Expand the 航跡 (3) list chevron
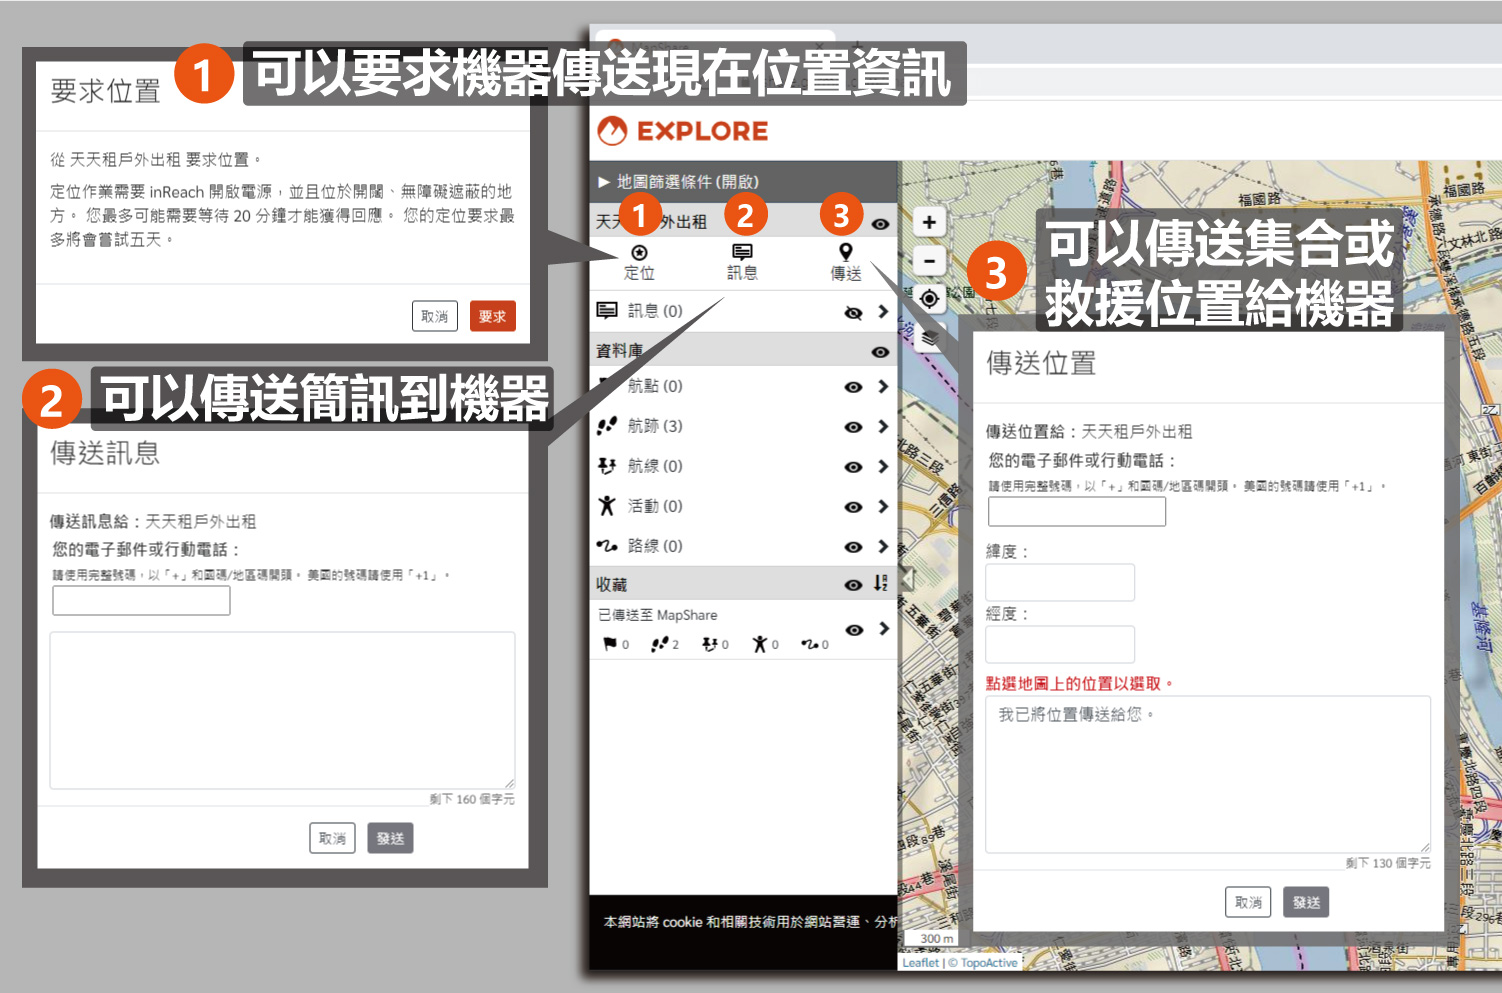This screenshot has width=1502, height=993. click(x=883, y=426)
